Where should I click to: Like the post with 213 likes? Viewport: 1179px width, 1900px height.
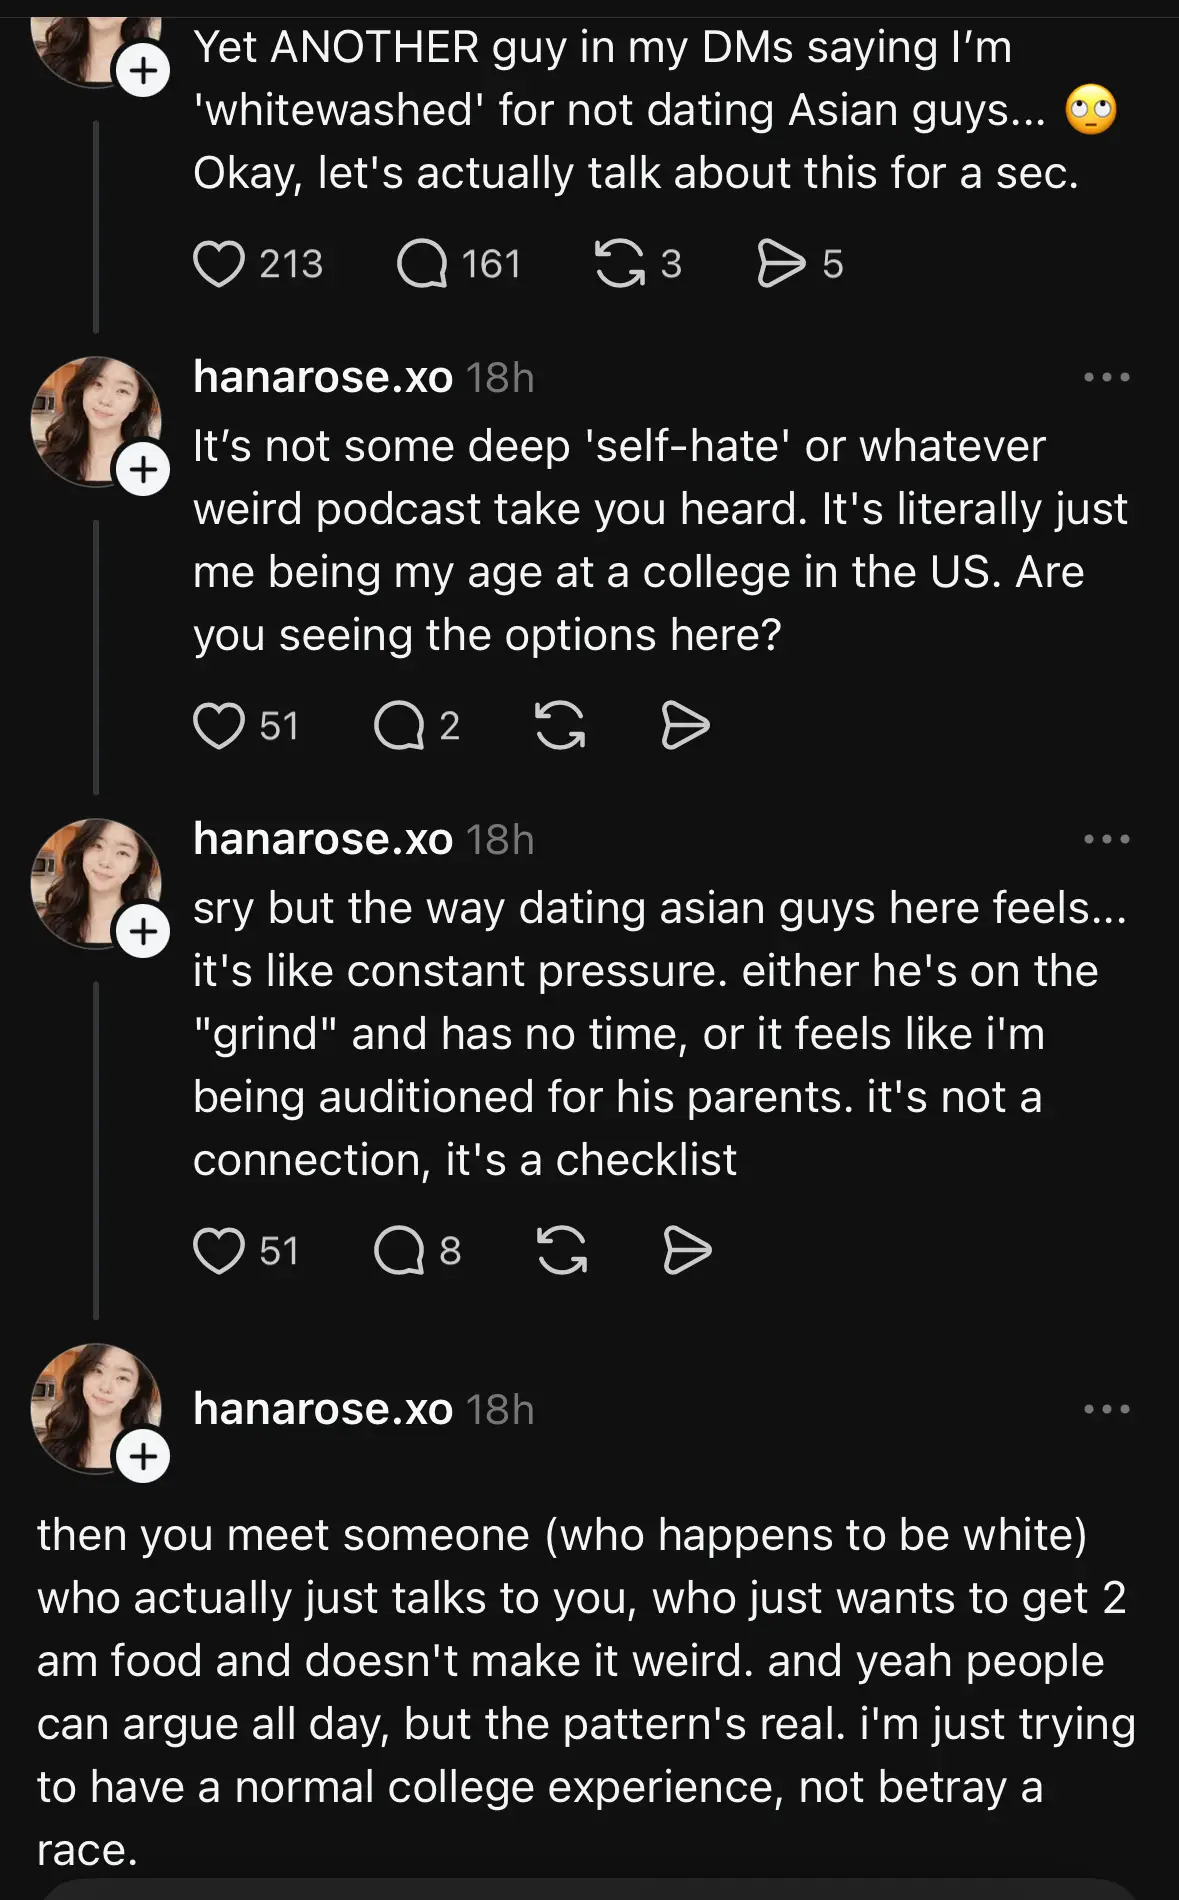(219, 264)
